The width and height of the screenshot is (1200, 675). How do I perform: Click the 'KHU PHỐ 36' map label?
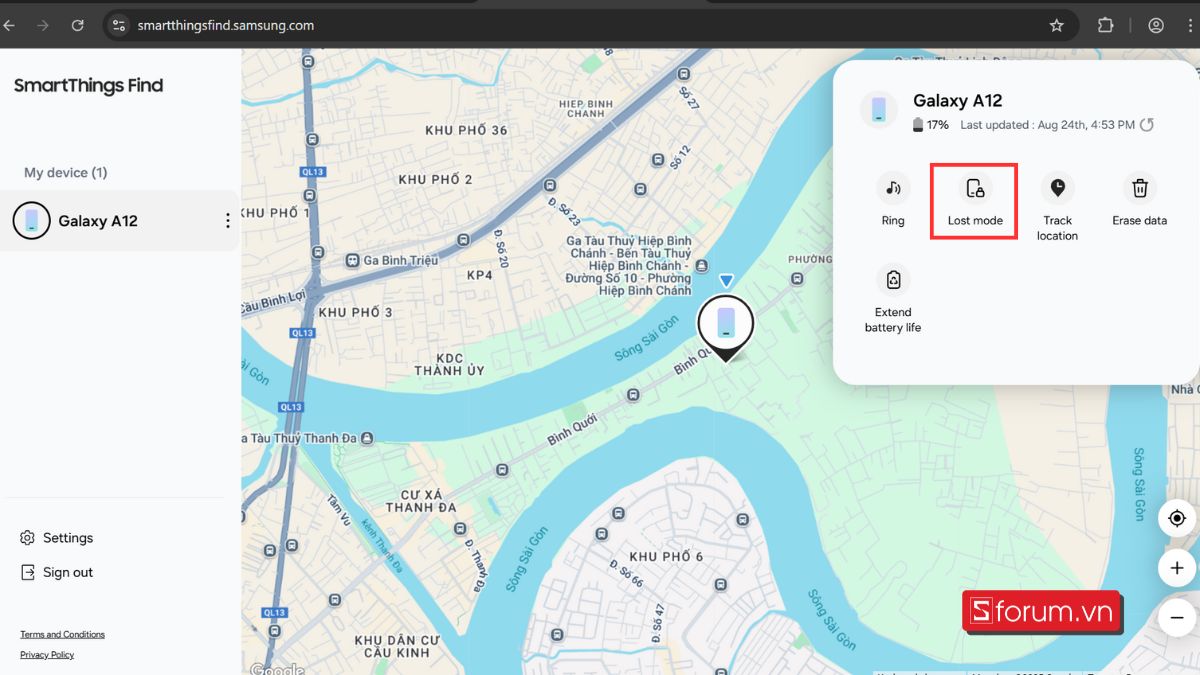(466, 130)
